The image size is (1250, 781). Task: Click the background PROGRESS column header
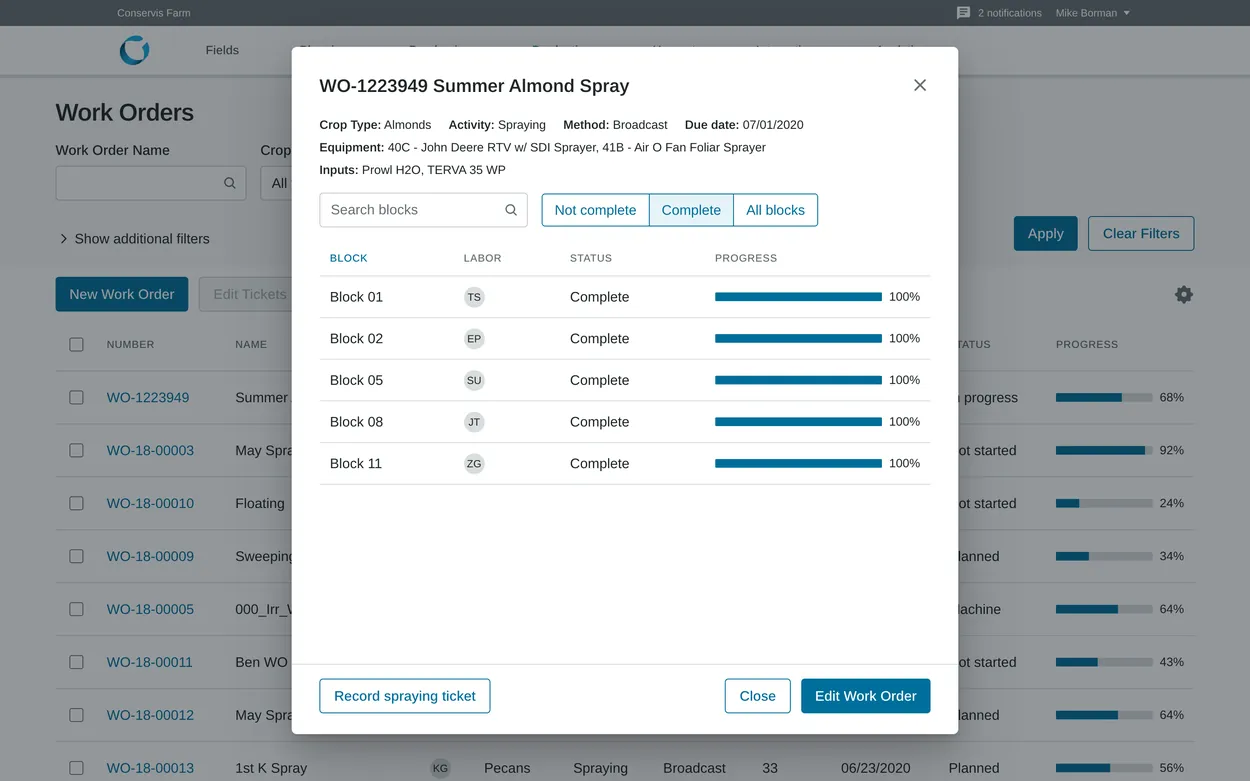click(x=1087, y=344)
